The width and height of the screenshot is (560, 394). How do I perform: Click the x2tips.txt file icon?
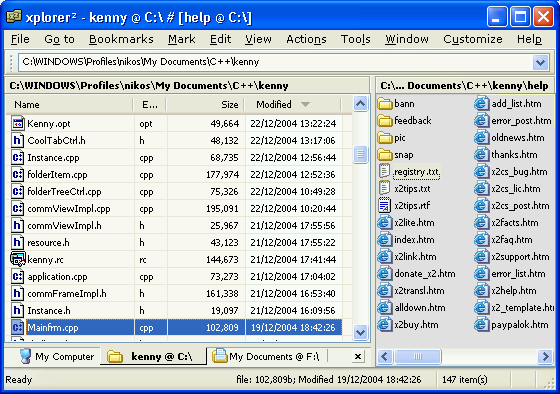pyautogui.click(x=384, y=189)
